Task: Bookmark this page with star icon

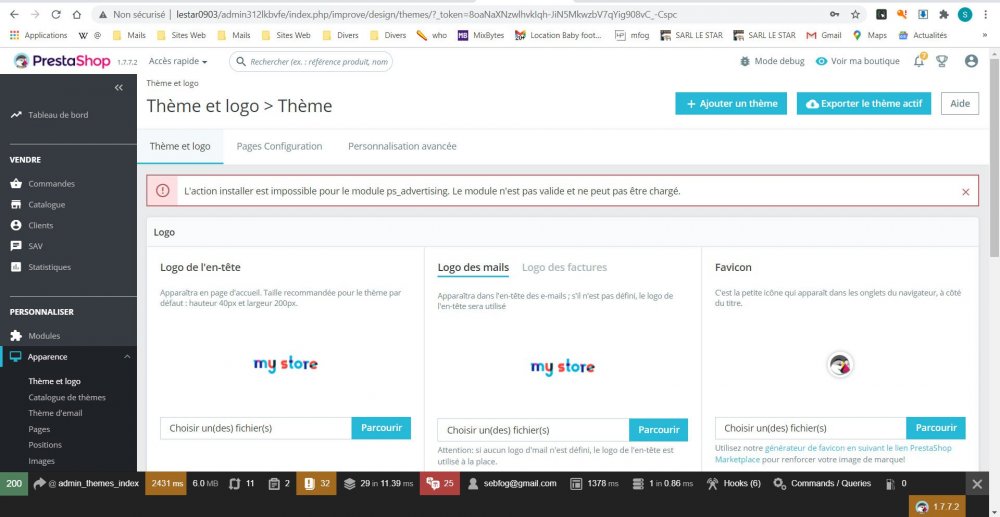Action: (855, 14)
